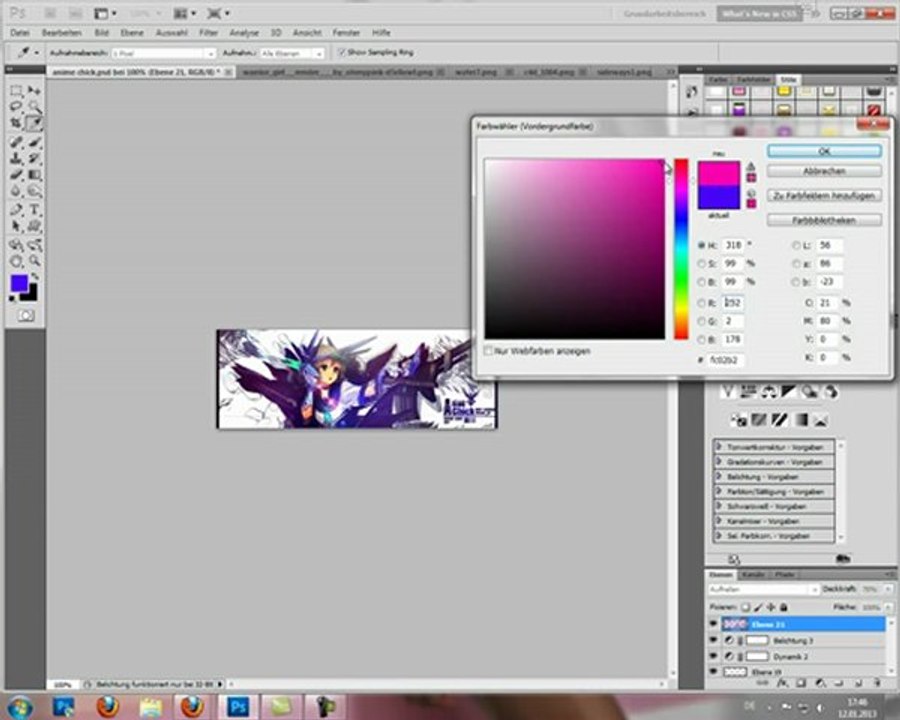This screenshot has height=720, width=900.
Task: Select the Move tool
Action: click(35, 91)
